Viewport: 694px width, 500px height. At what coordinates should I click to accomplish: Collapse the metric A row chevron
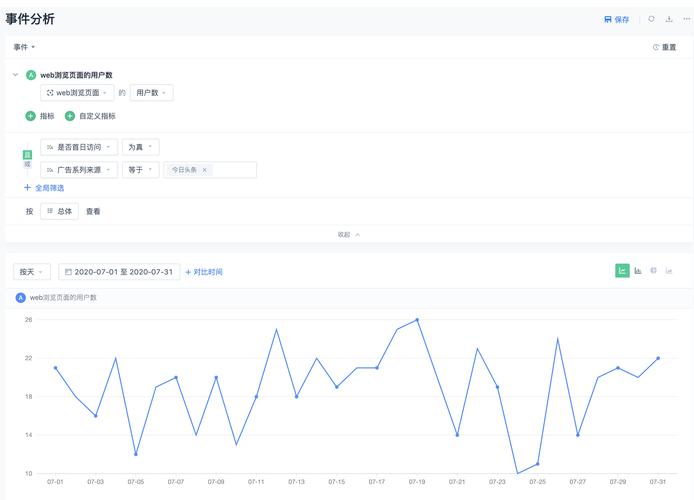(15, 75)
